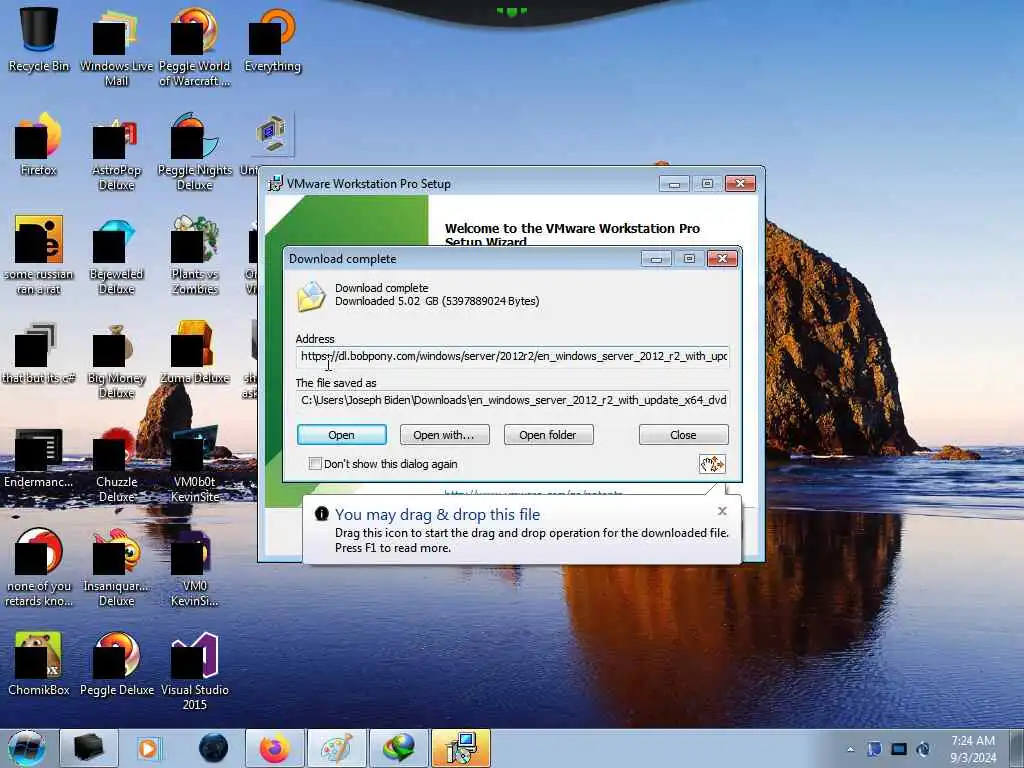Minimize the Download complete dialog
Screen dimensions: 1024x768
656,259
